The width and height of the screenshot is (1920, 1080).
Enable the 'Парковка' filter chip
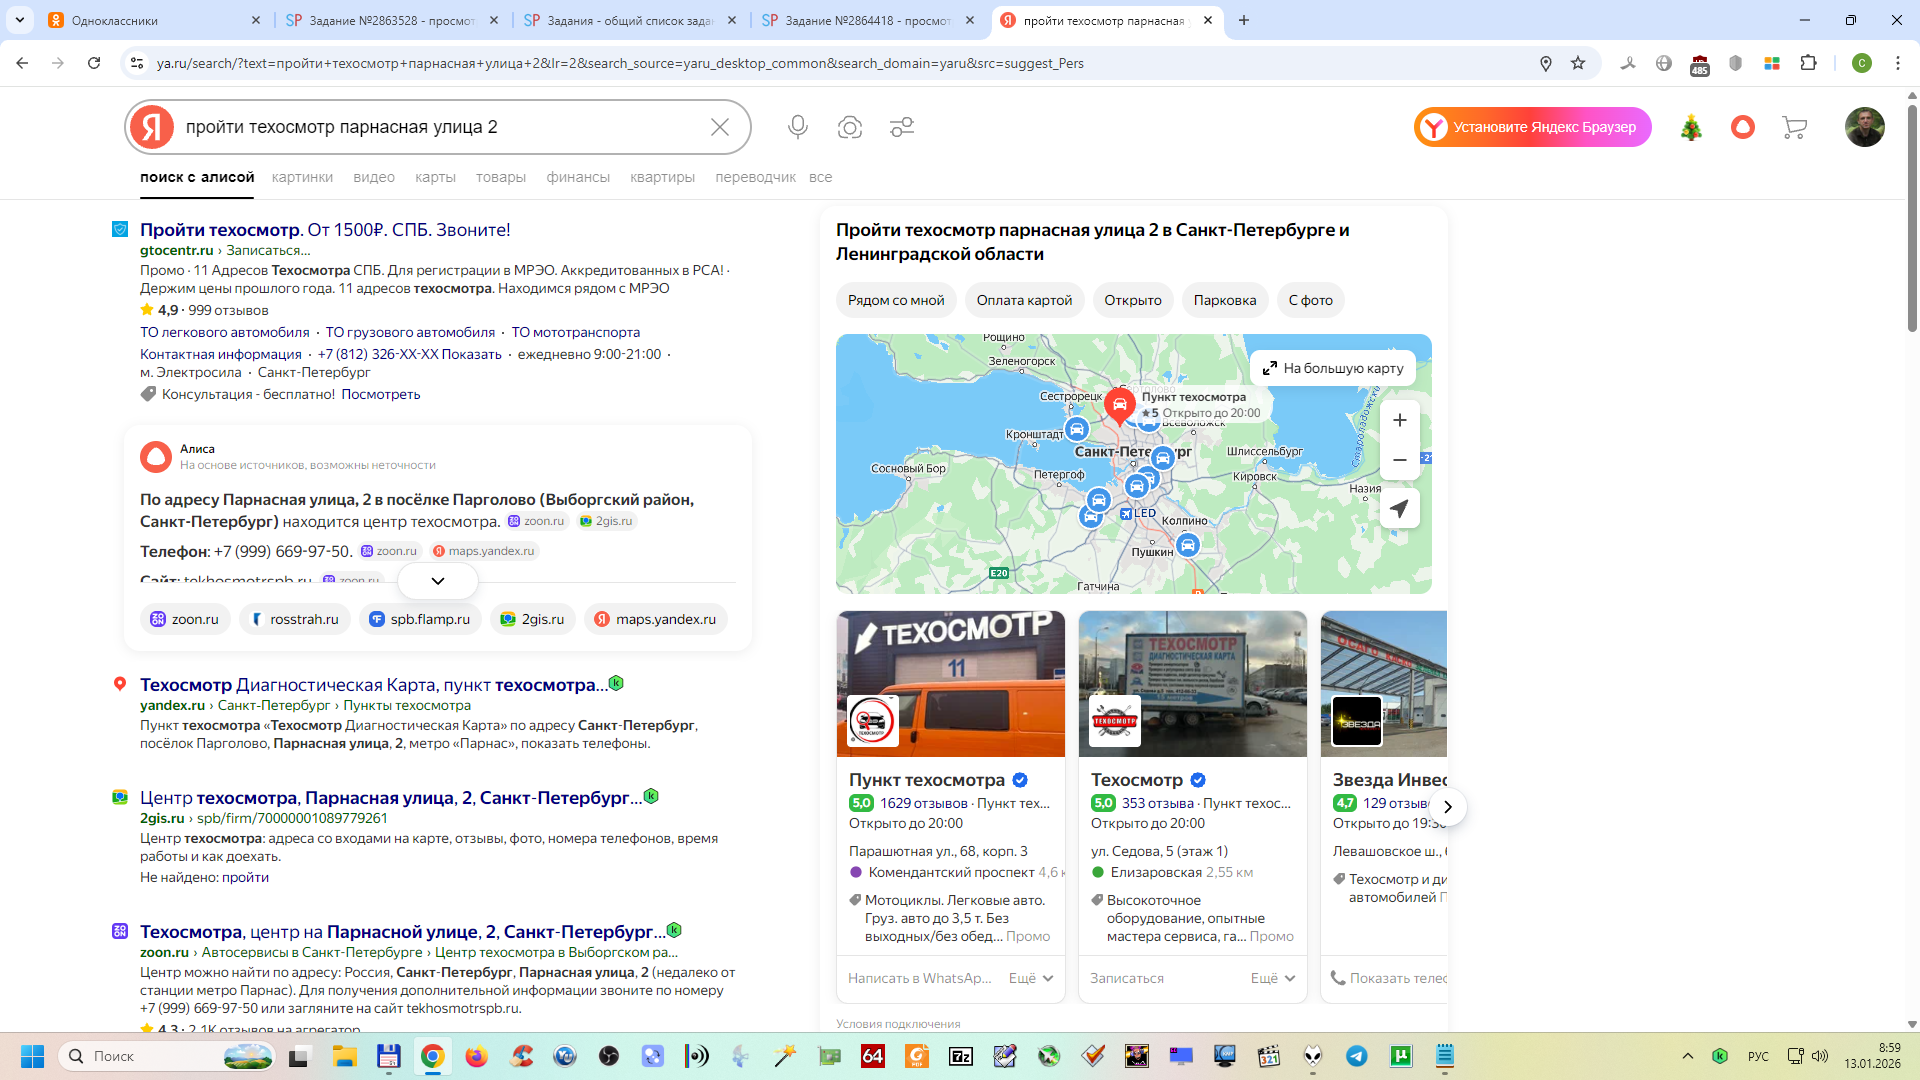[1224, 300]
